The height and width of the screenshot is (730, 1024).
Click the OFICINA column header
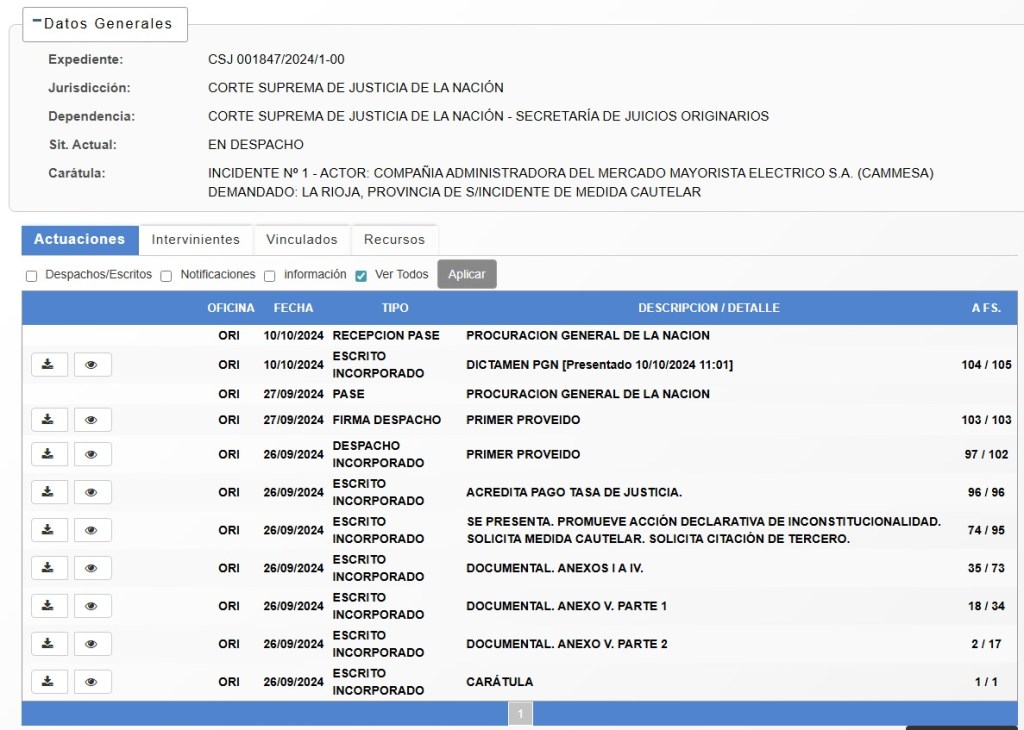(x=231, y=308)
